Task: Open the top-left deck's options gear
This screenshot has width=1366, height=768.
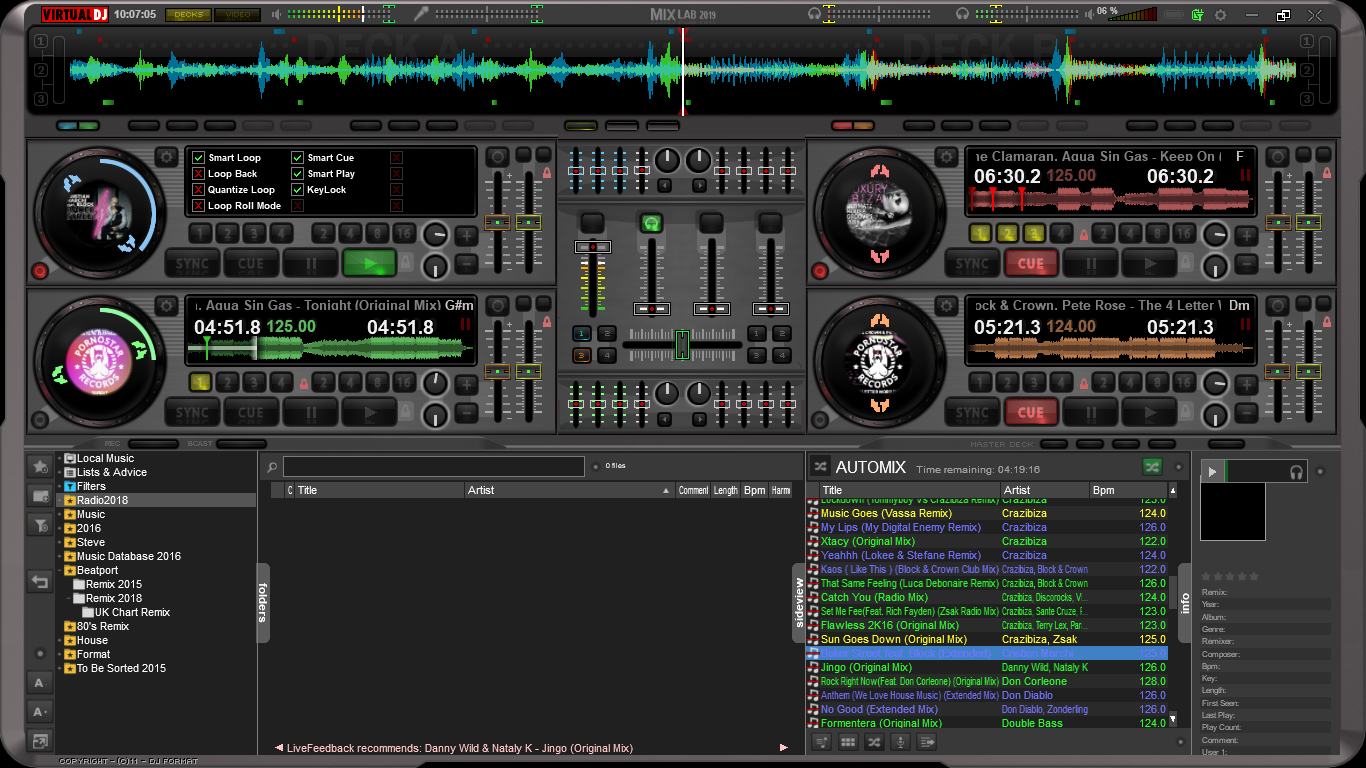Action: pyautogui.click(x=165, y=157)
